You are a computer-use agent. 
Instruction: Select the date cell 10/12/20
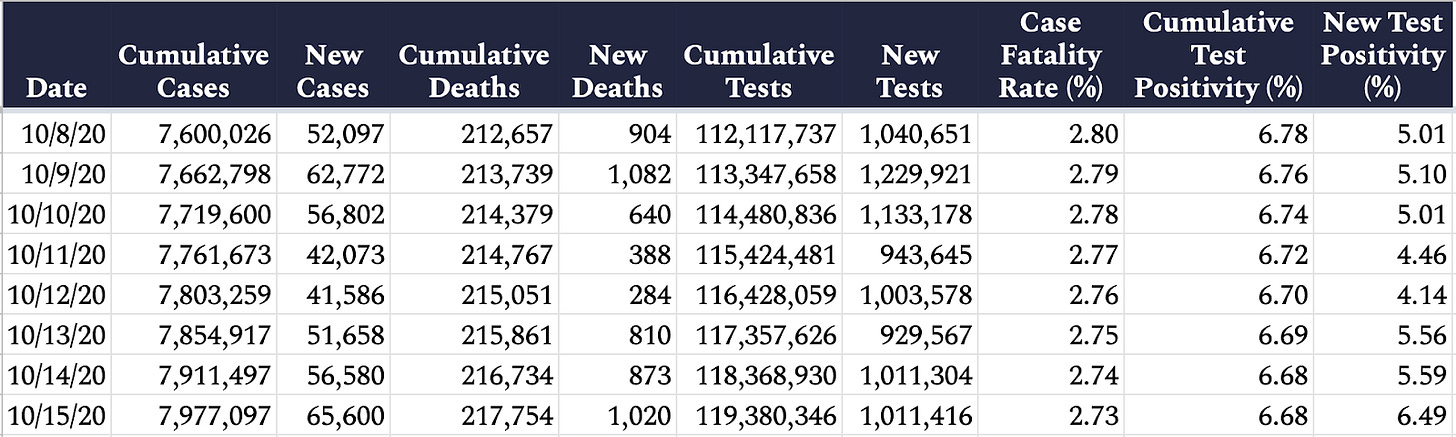(x=55, y=295)
